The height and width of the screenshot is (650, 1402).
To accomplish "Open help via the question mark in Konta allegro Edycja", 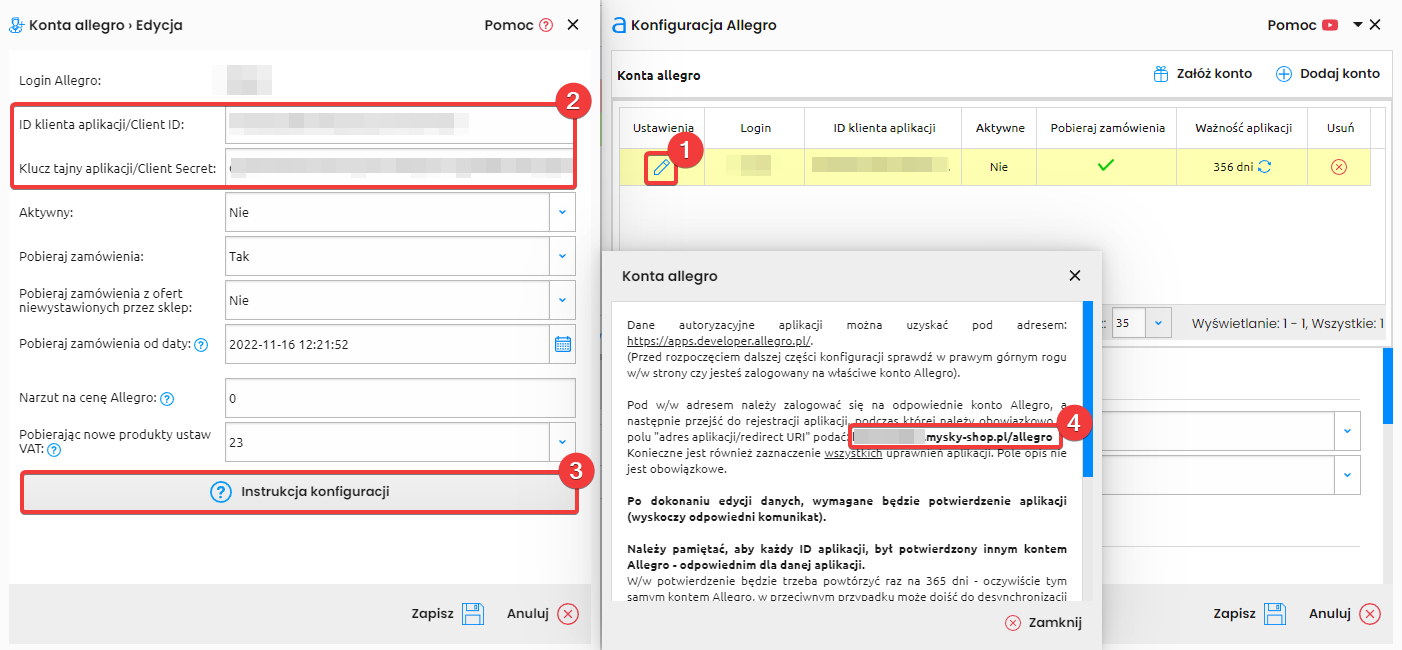I will coord(547,24).
